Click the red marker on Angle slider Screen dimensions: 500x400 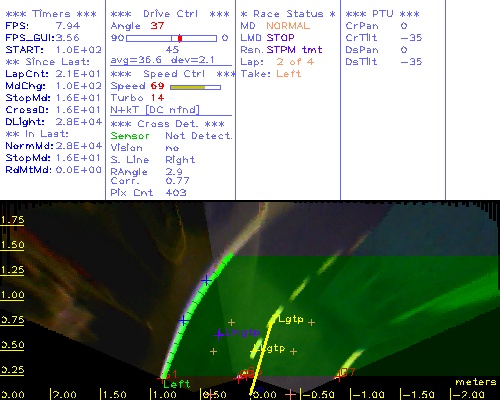(x=180, y=38)
